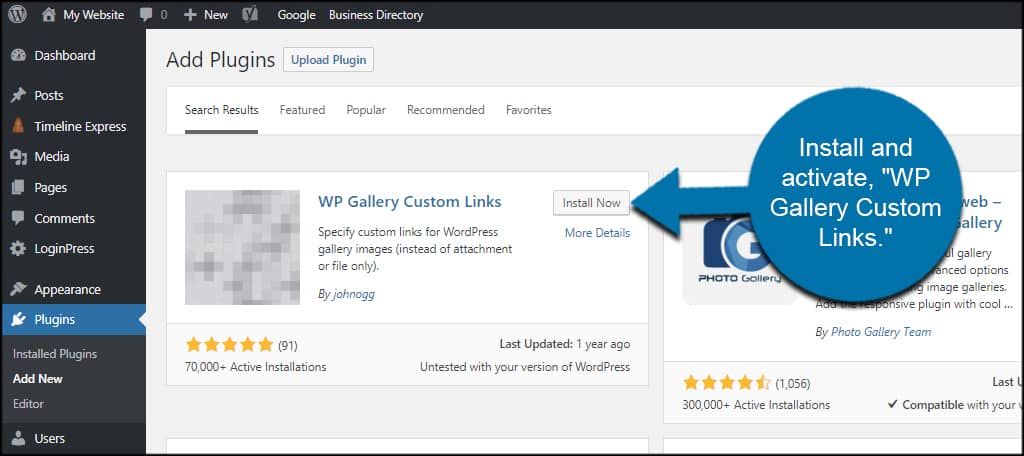Open the New content menu
This screenshot has width=1024, height=456.
point(216,14)
